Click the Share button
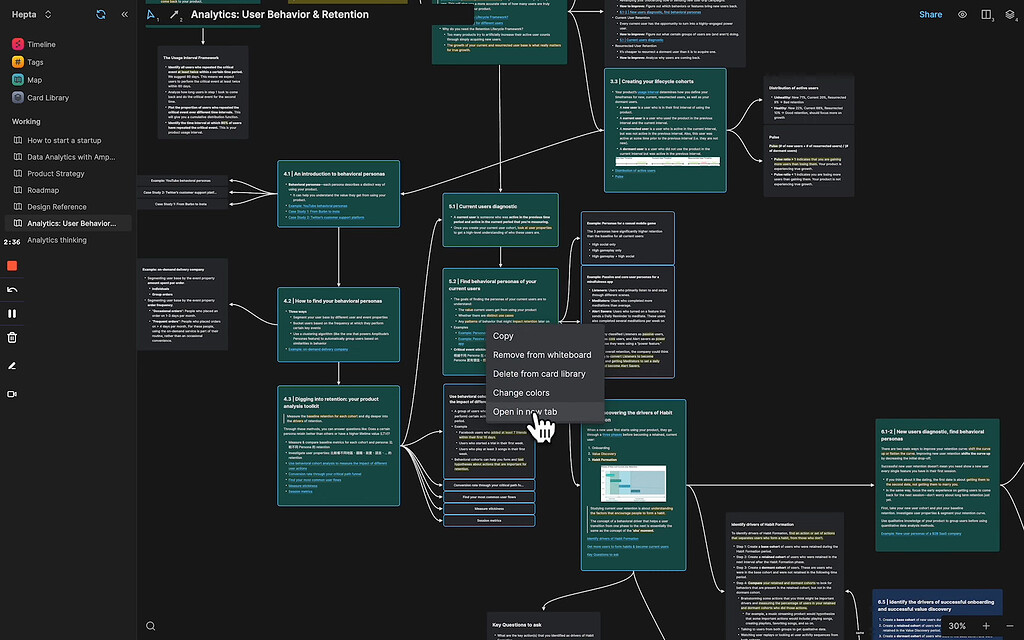Viewport: 1024px width, 640px height. (x=930, y=14)
